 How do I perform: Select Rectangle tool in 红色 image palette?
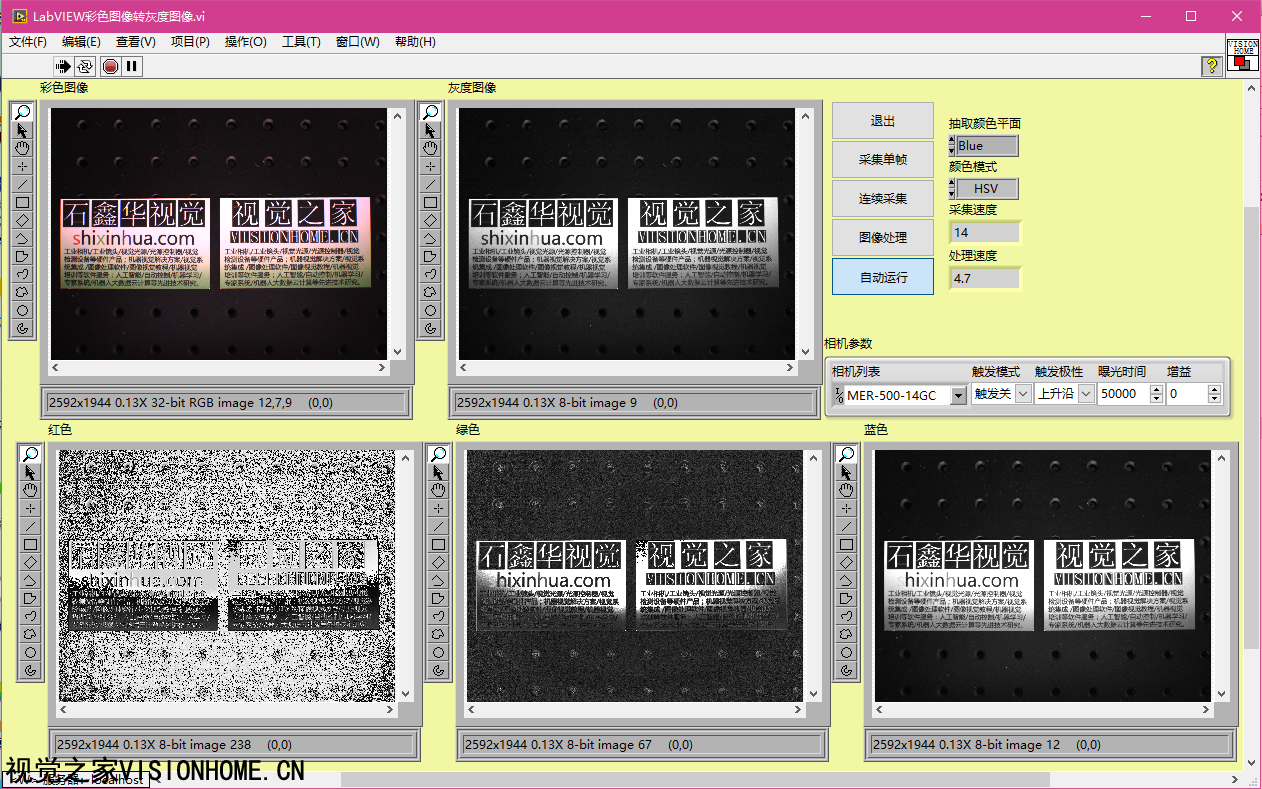click(x=30, y=544)
